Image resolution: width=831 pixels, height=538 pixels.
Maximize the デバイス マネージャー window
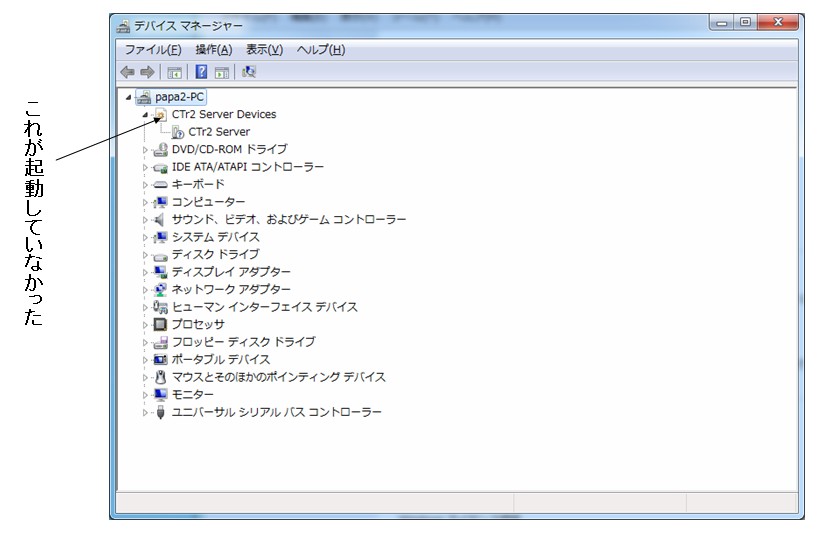click(x=745, y=22)
